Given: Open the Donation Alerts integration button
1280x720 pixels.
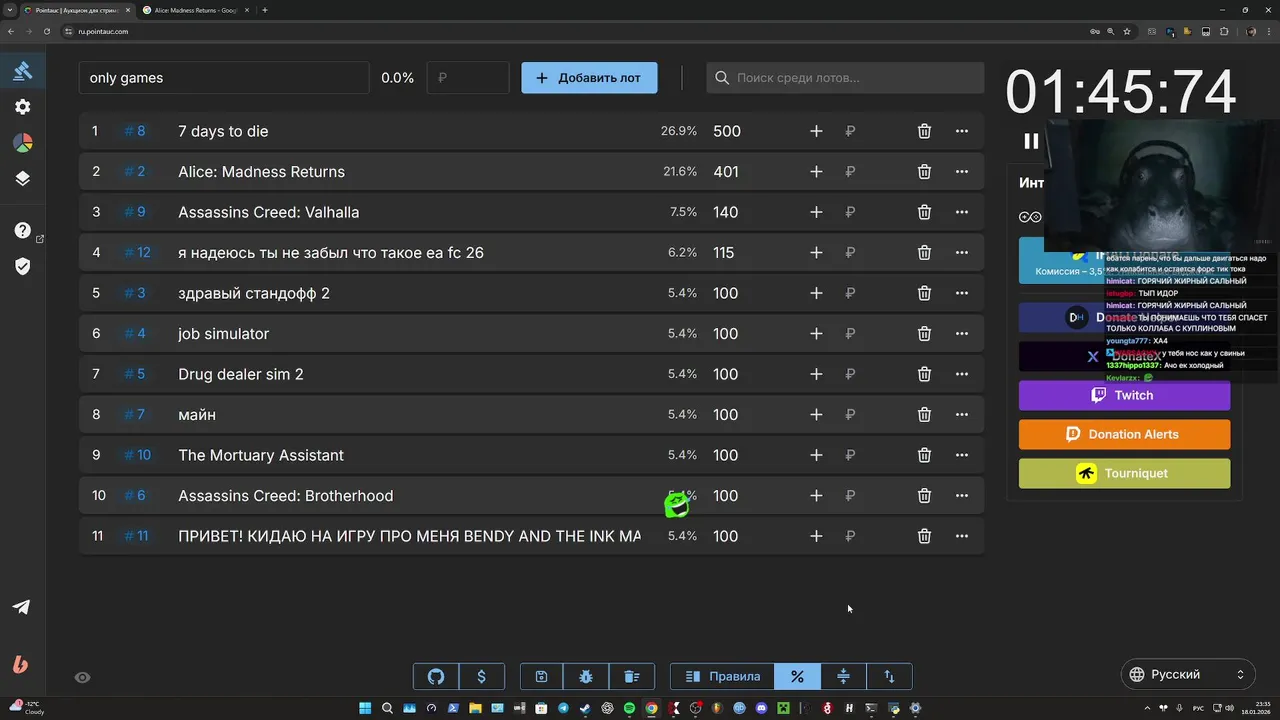Looking at the screenshot, I should tap(1124, 434).
